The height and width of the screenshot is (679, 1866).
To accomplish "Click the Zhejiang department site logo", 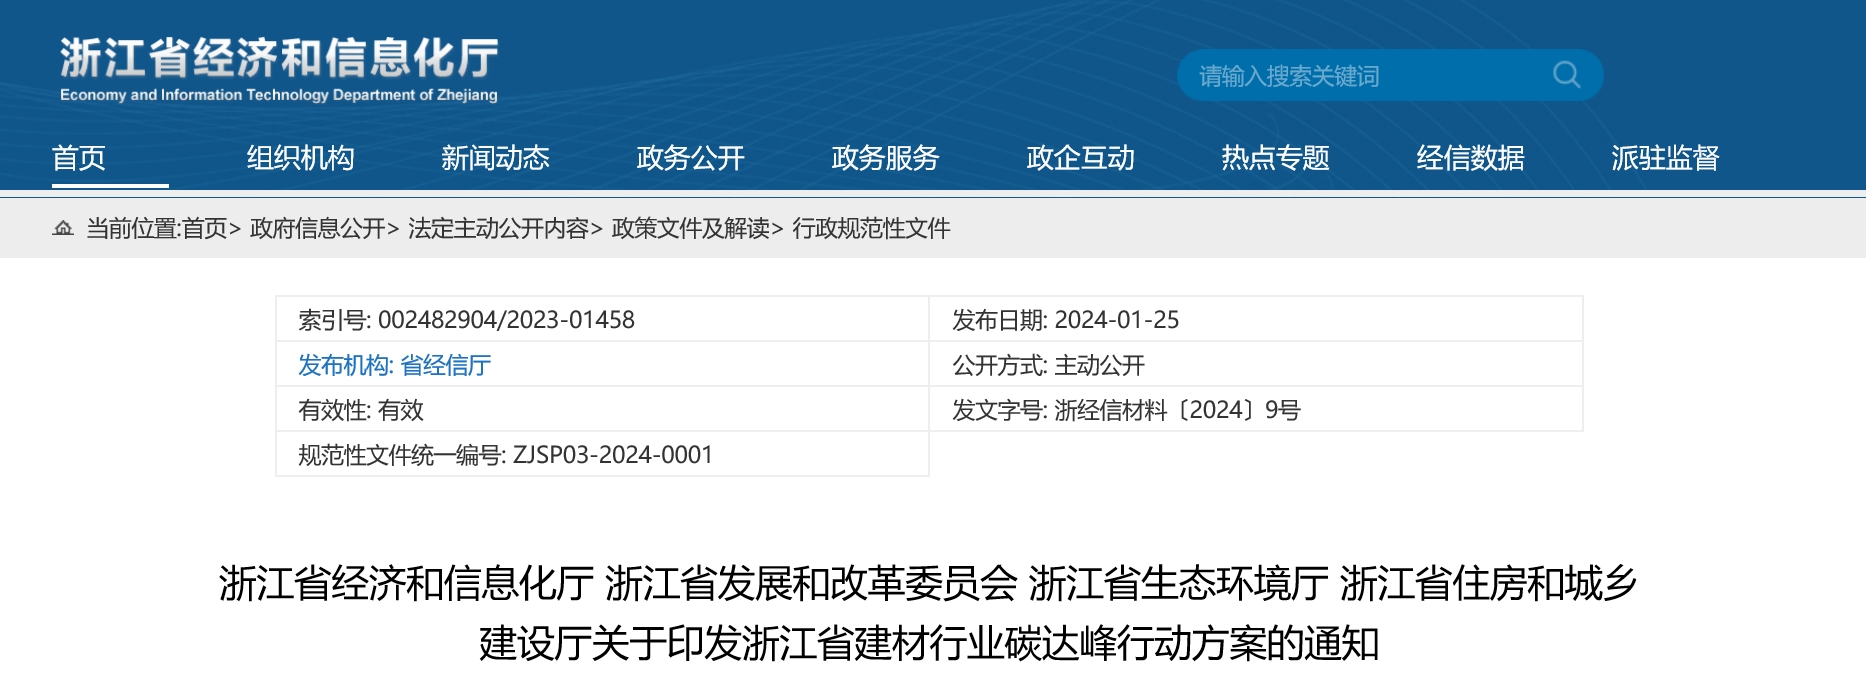I will (279, 69).
